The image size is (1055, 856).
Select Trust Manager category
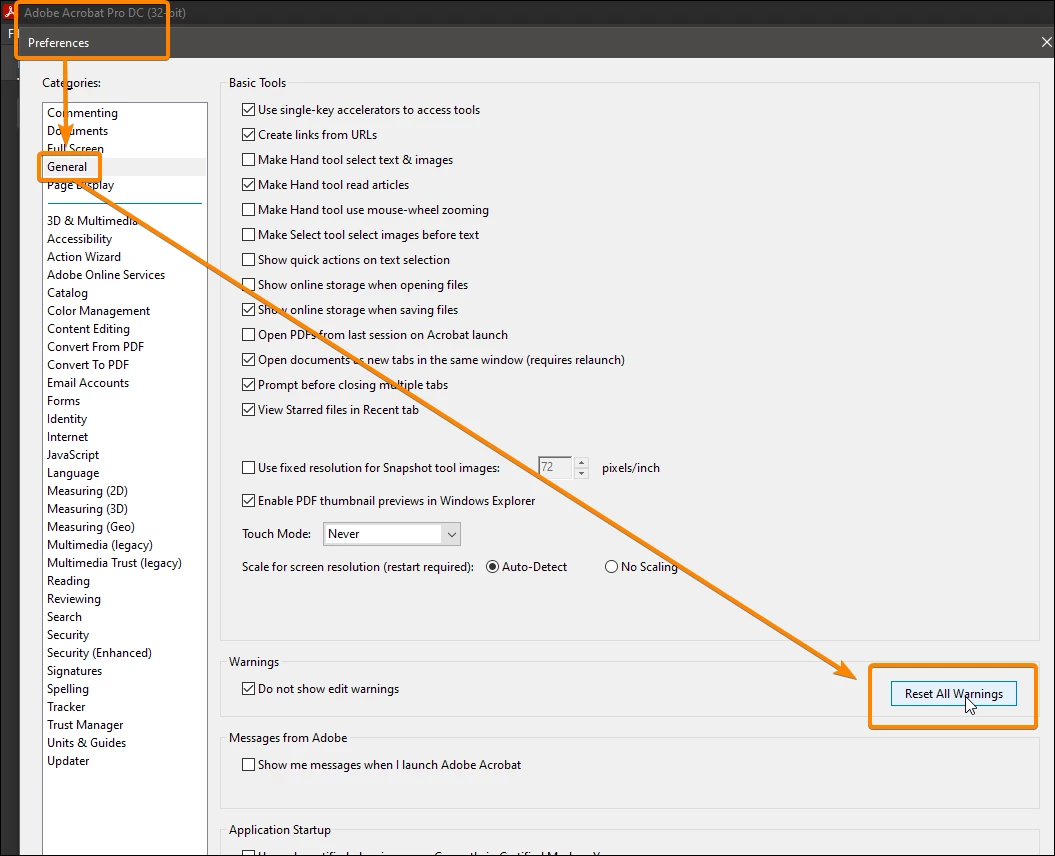[x=85, y=725]
